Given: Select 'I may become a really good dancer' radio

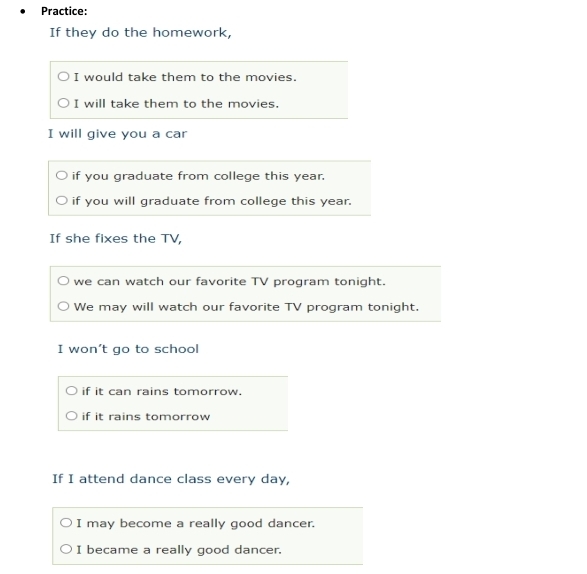Looking at the screenshot, I should coord(66,523).
